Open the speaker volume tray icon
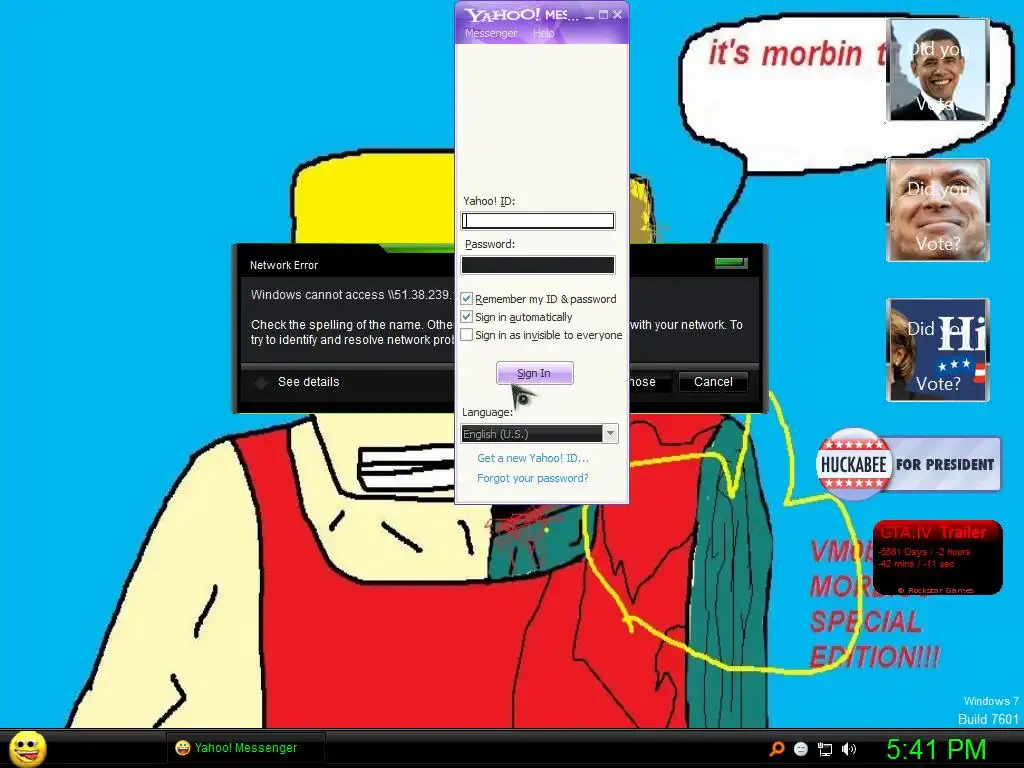 point(848,749)
